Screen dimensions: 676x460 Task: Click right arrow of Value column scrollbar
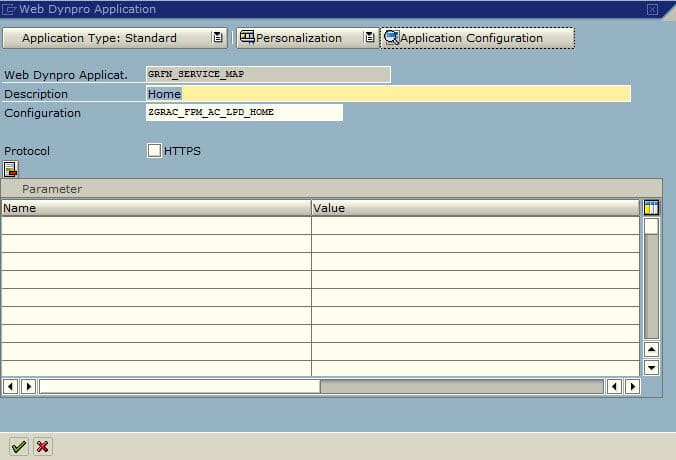click(x=632, y=386)
